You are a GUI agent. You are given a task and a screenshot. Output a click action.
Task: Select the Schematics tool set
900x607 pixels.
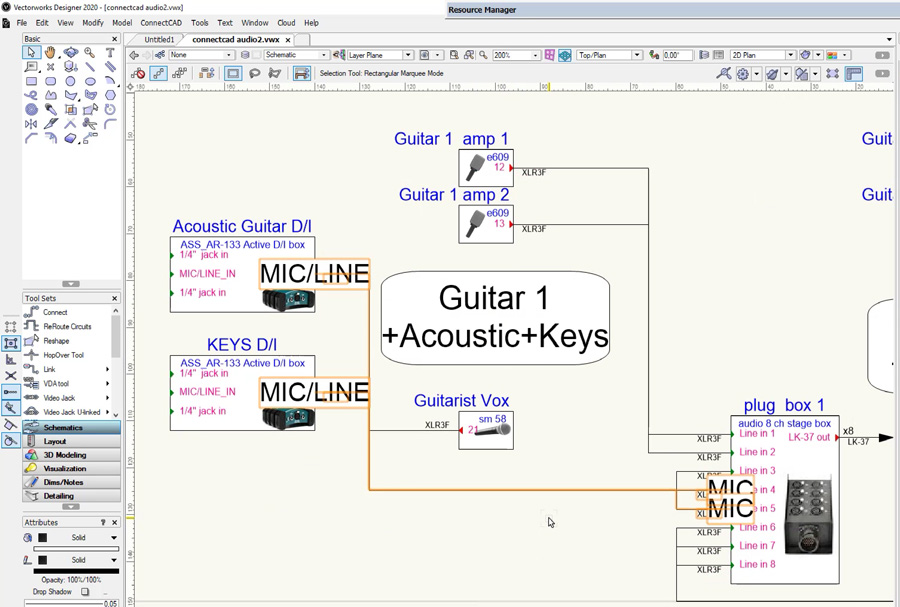click(x=71, y=427)
